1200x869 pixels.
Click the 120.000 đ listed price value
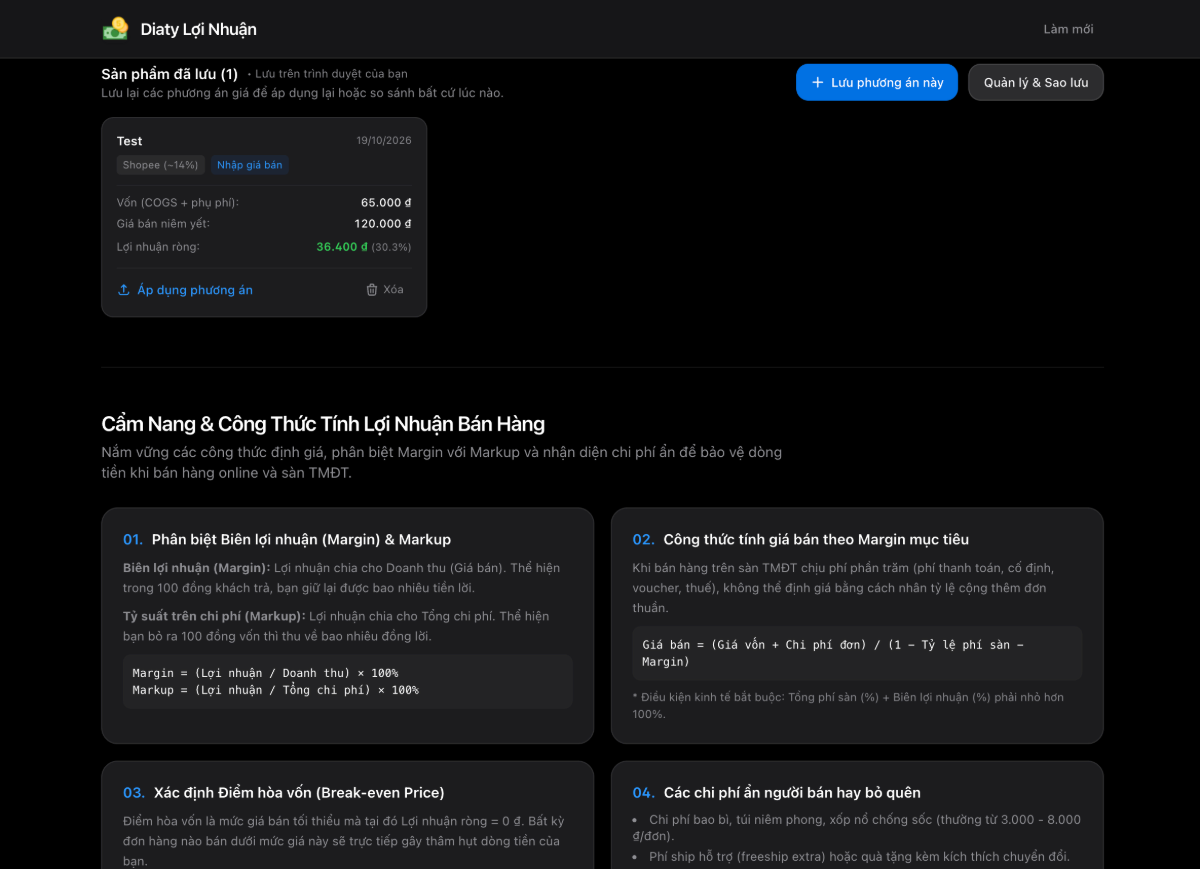pyautogui.click(x=383, y=224)
